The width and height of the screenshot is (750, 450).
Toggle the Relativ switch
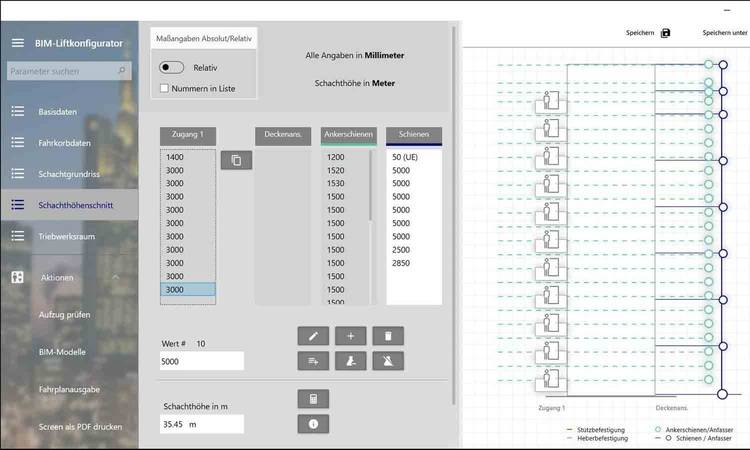tap(172, 68)
